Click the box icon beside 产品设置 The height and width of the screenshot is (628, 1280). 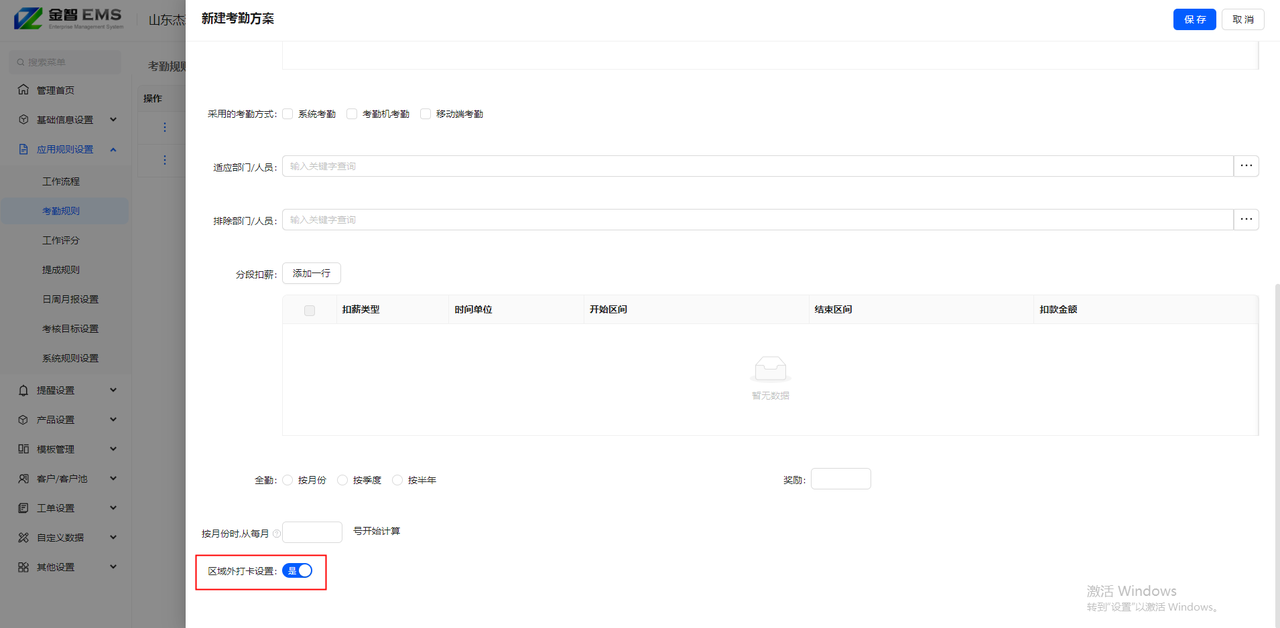coord(23,420)
